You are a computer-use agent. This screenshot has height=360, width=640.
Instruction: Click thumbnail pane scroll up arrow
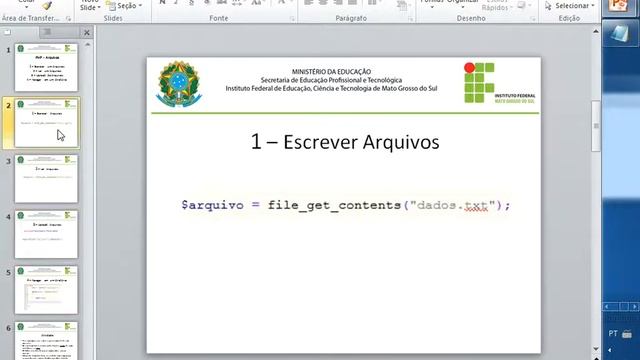(x=88, y=44)
